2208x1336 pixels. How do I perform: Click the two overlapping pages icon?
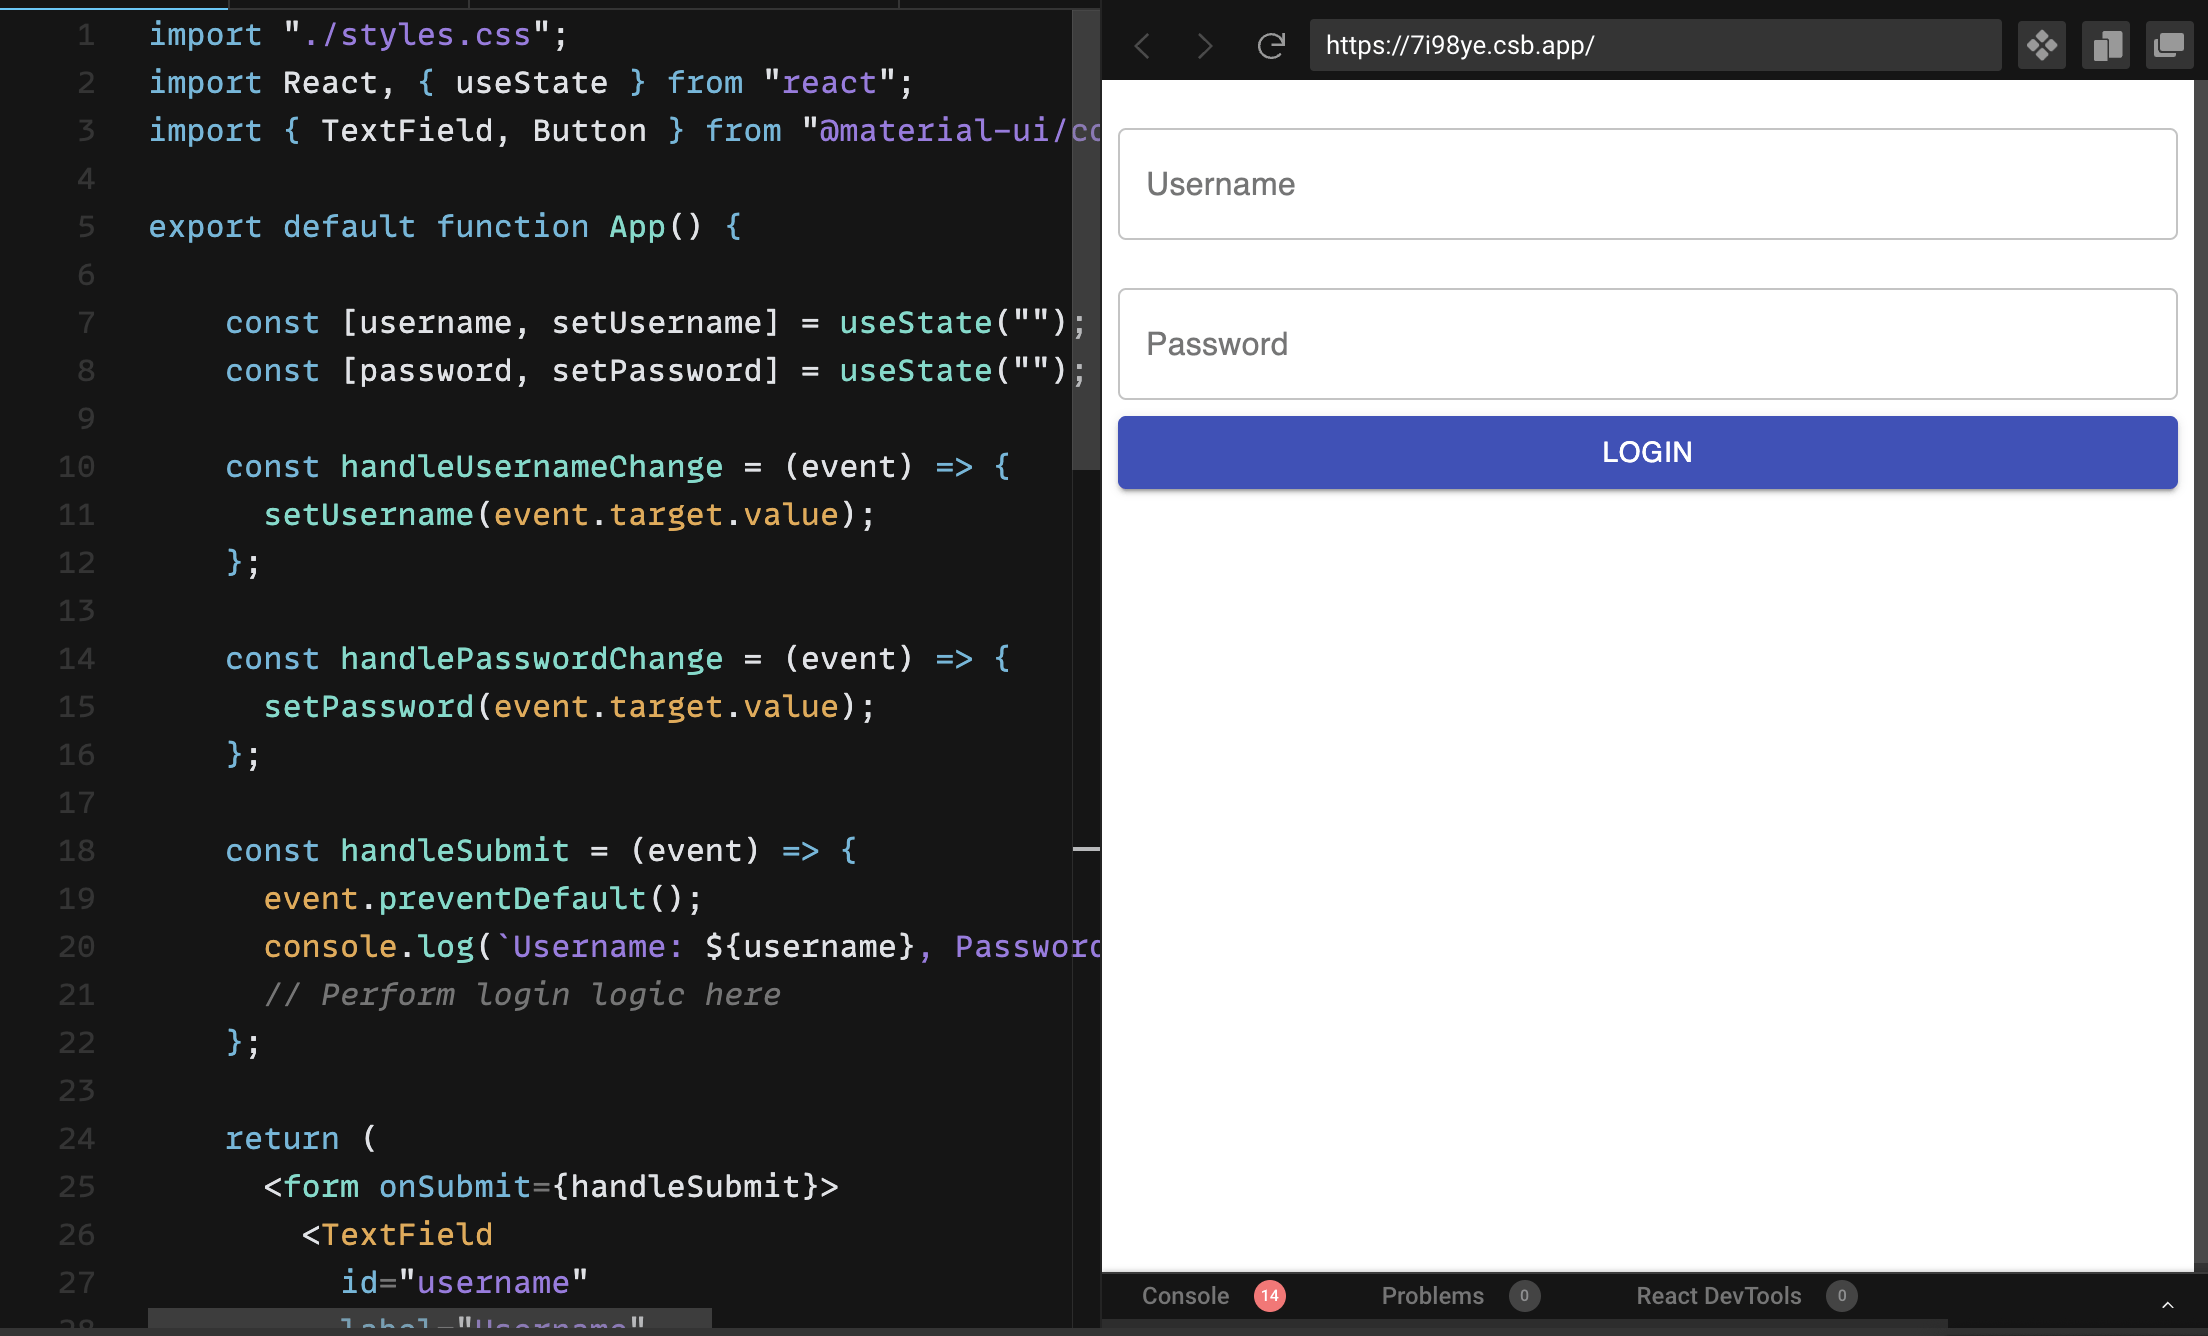2105,46
